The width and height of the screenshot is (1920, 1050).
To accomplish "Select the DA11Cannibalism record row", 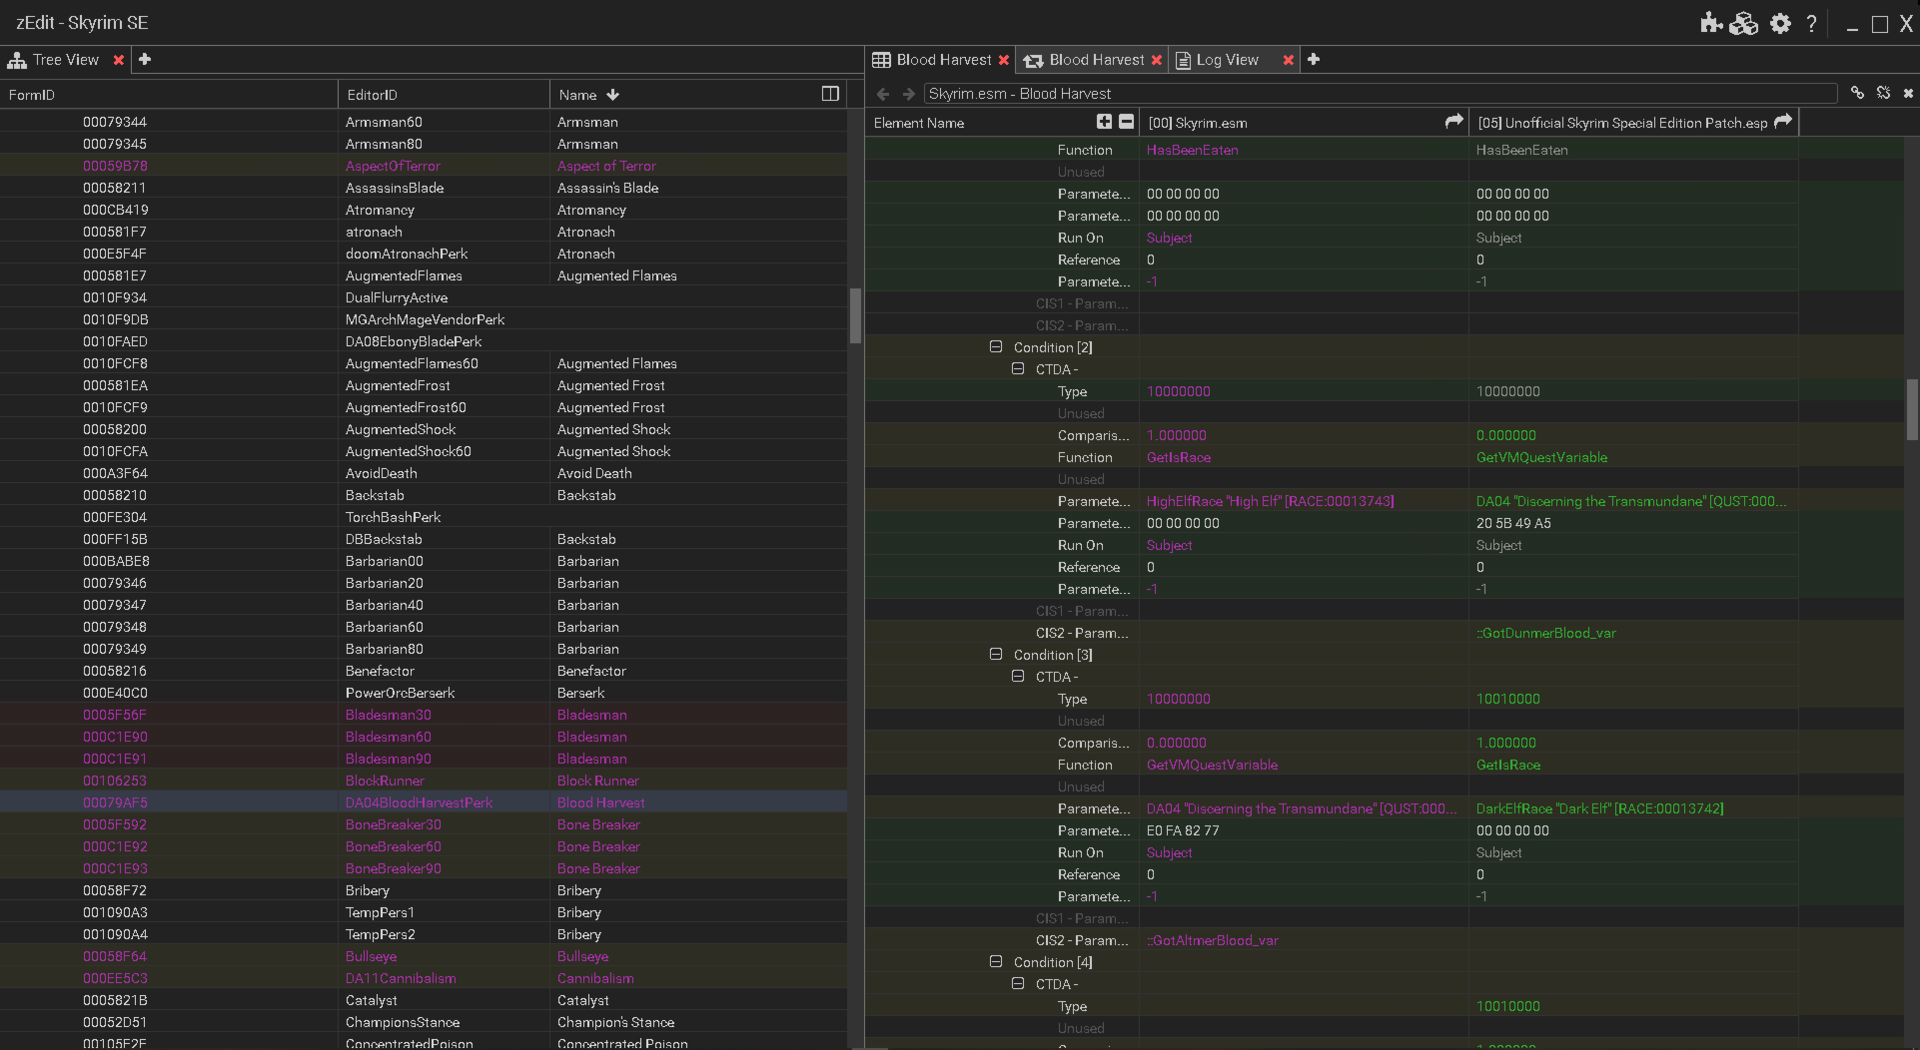I will (423, 978).
